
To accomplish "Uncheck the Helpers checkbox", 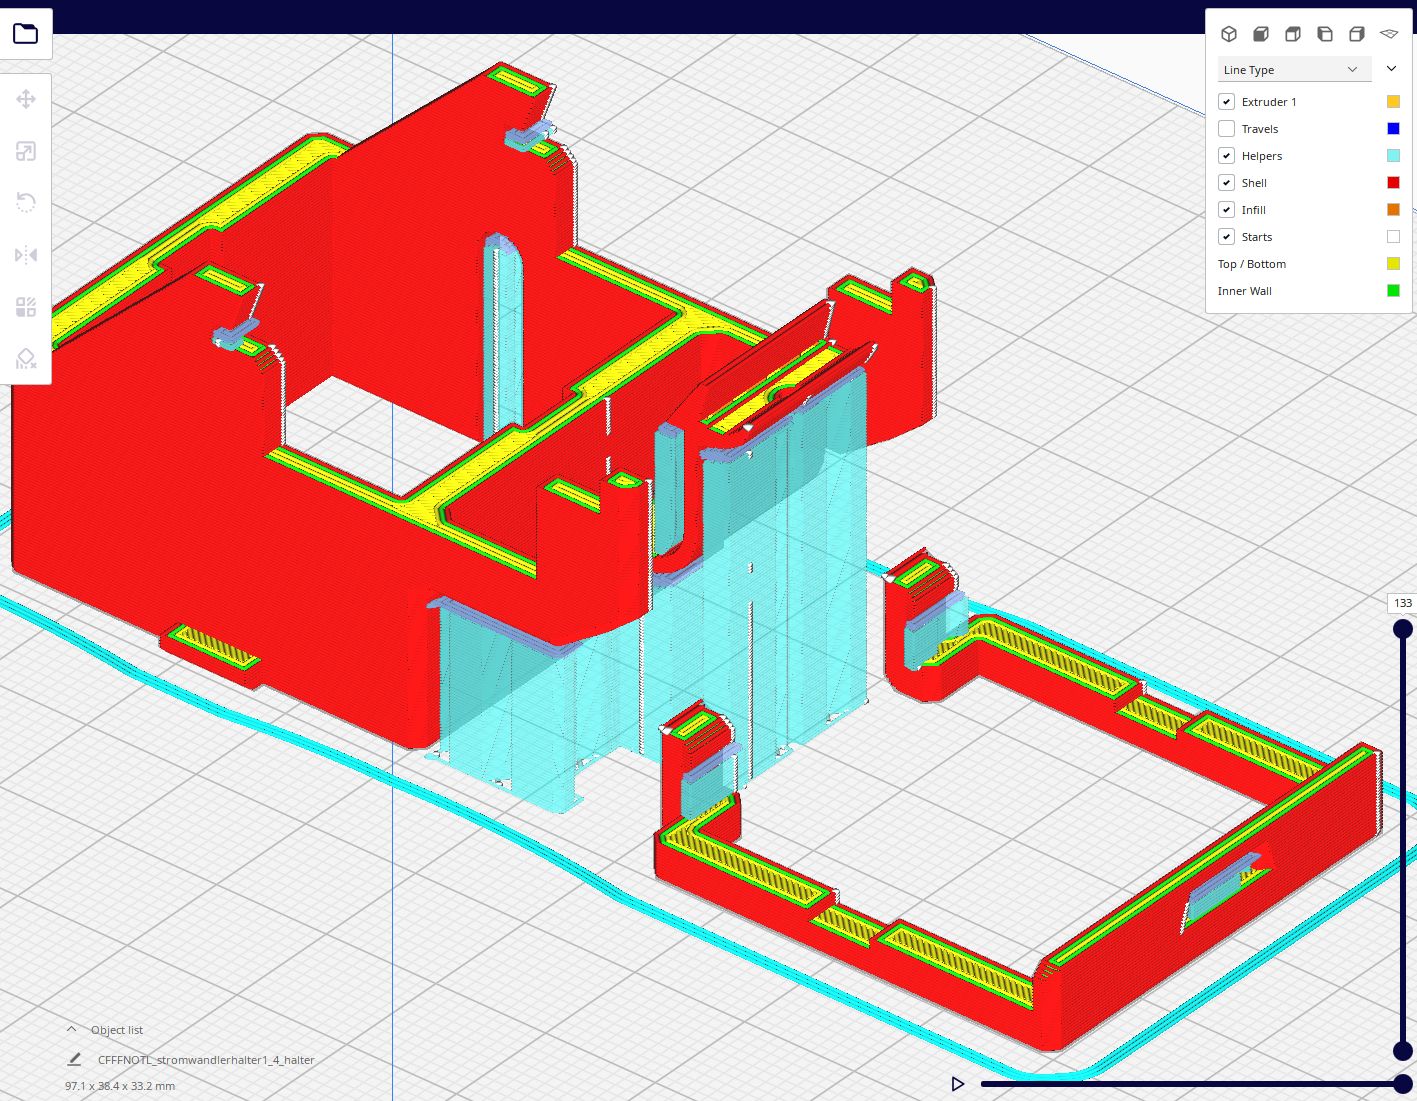I will point(1226,156).
